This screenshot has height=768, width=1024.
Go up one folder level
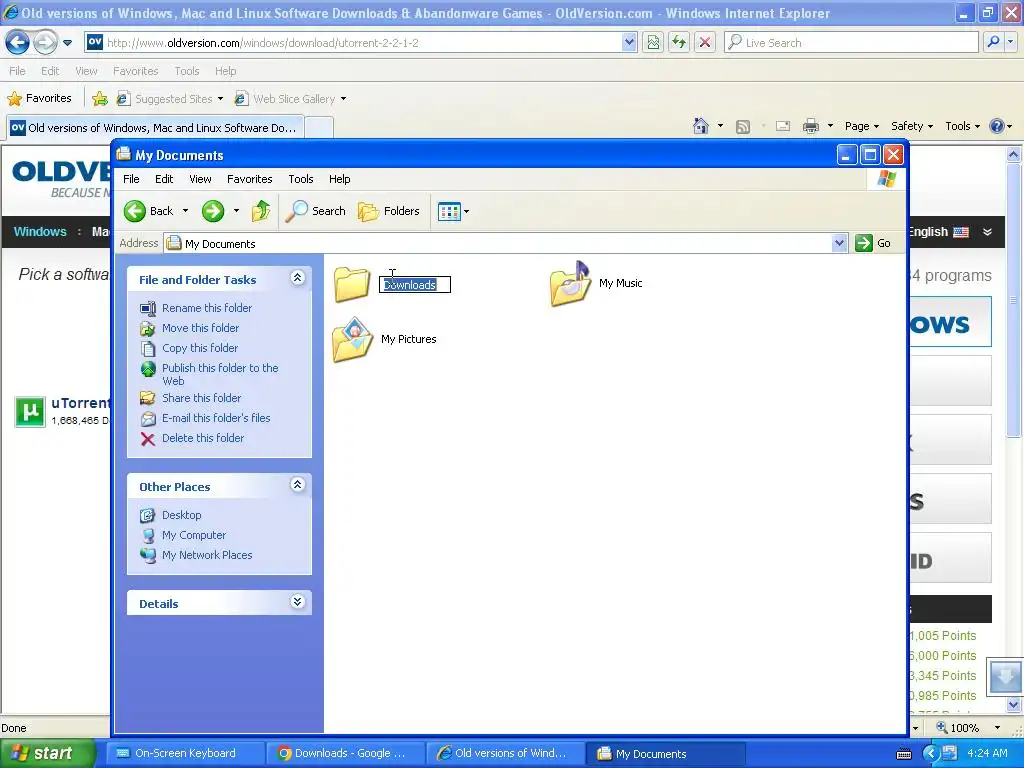(x=261, y=211)
